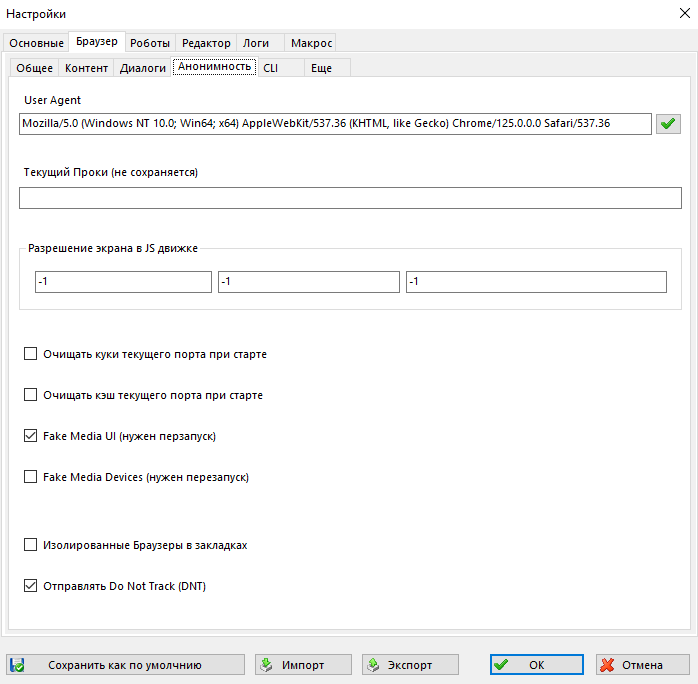This screenshot has height=684, width=698.
Task: Click the first screen resolution field
Action: click(123, 282)
